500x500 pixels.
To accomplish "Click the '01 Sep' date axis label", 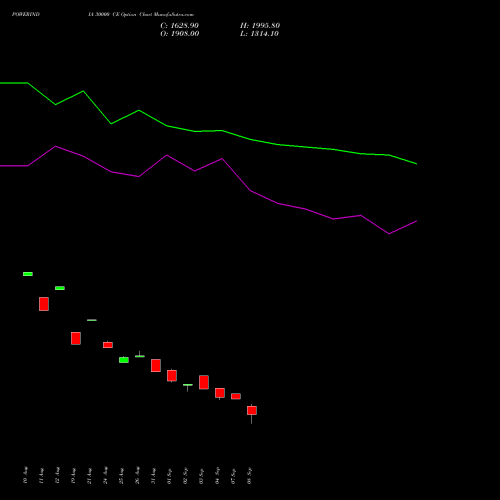I will [x=169, y=475].
